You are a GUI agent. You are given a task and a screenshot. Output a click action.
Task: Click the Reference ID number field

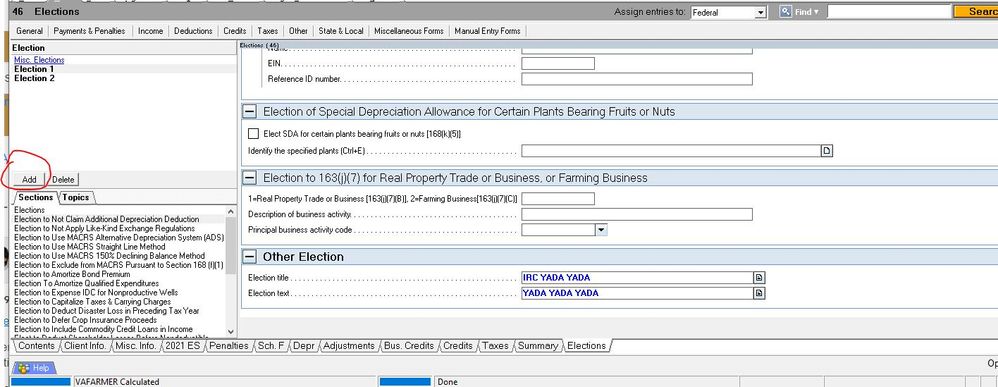pyautogui.click(x=636, y=79)
